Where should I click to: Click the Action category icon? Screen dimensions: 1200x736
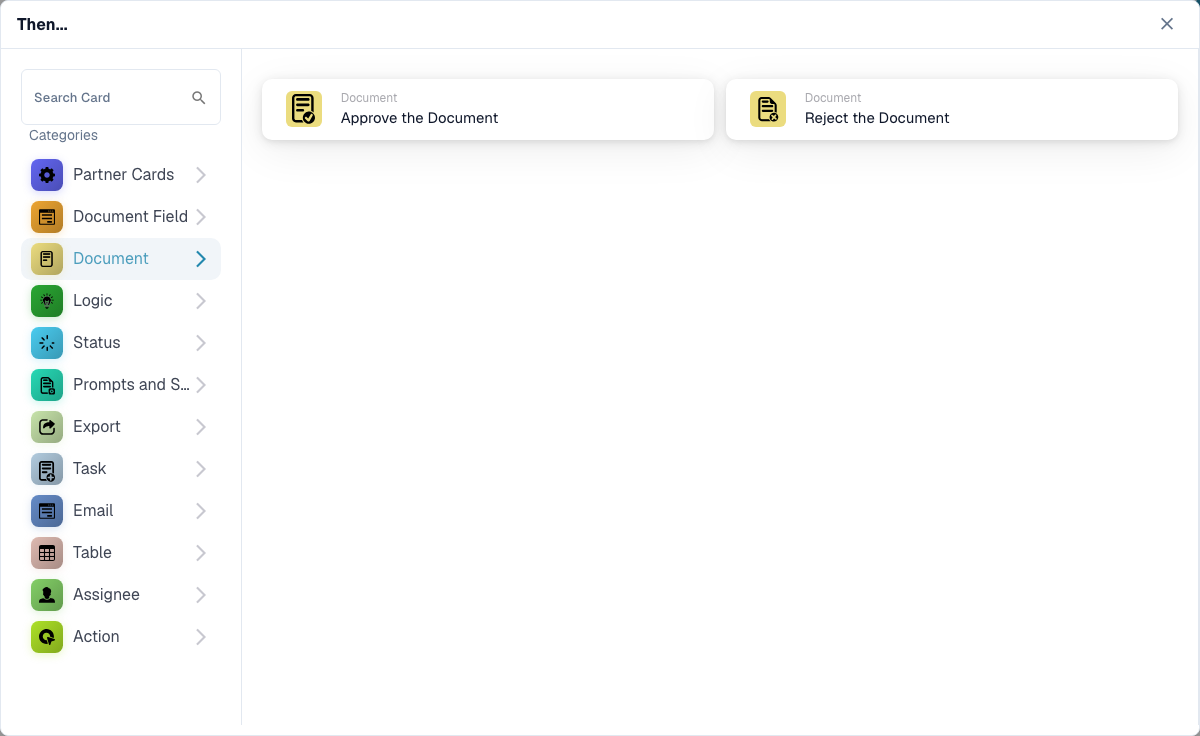click(47, 637)
